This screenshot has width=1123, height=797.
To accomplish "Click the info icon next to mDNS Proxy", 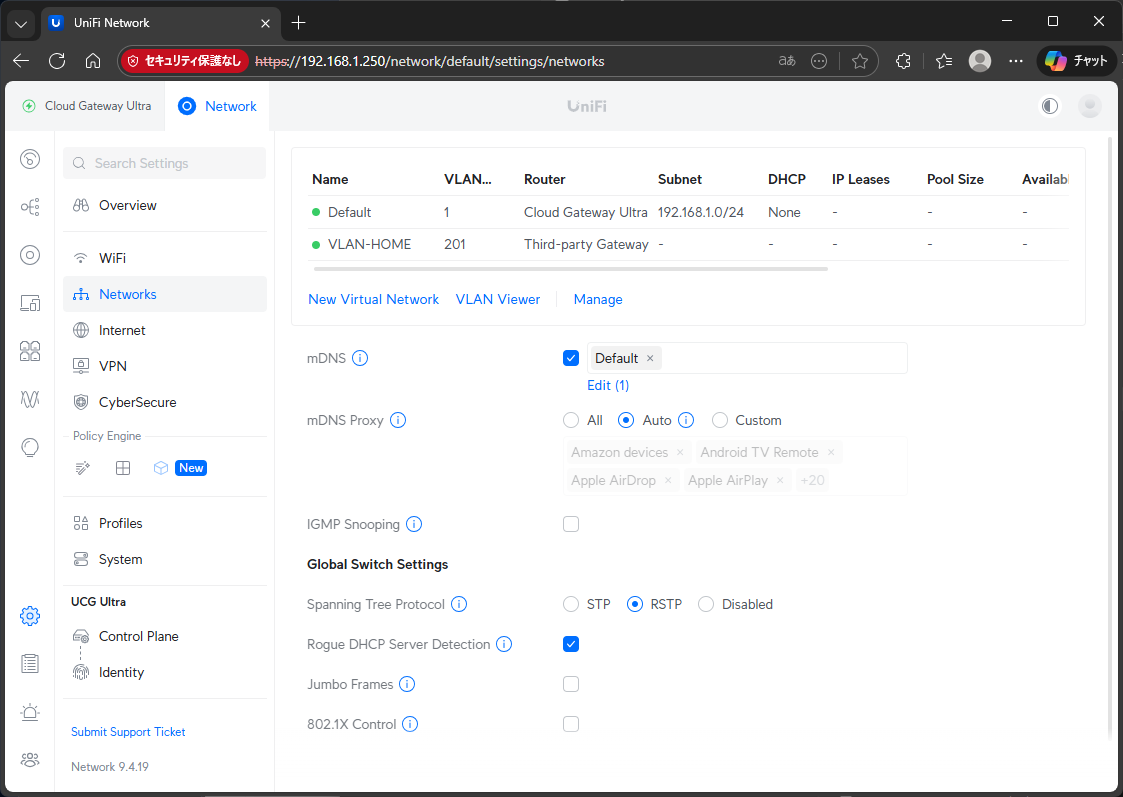I will pyautogui.click(x=398, y=420).
